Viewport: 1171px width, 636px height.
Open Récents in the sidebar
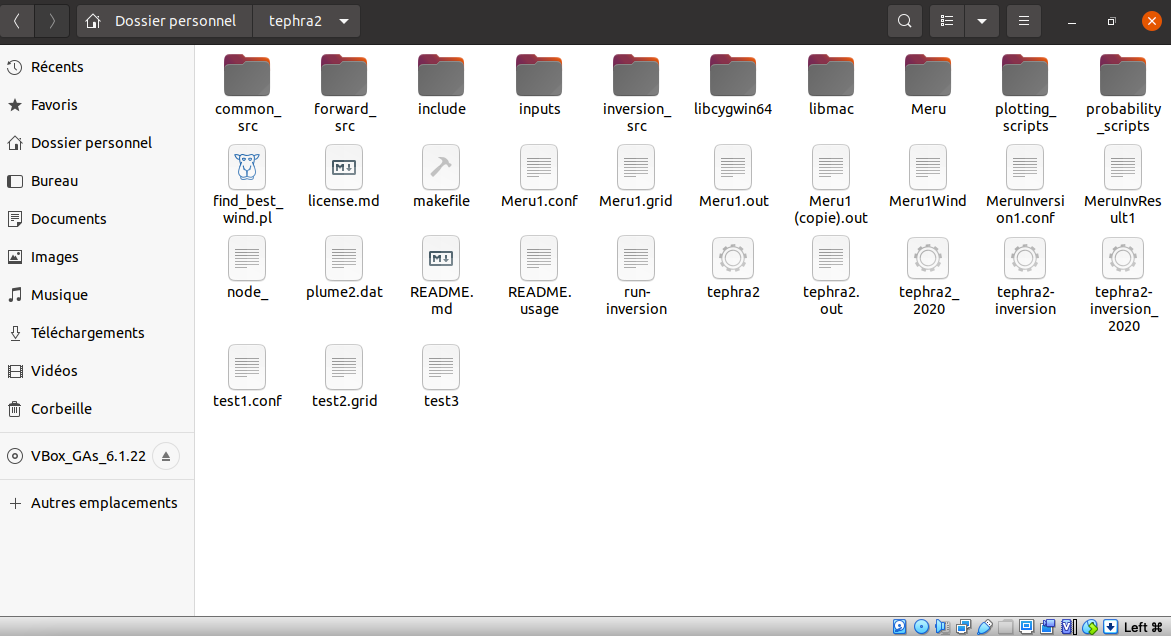57,67
